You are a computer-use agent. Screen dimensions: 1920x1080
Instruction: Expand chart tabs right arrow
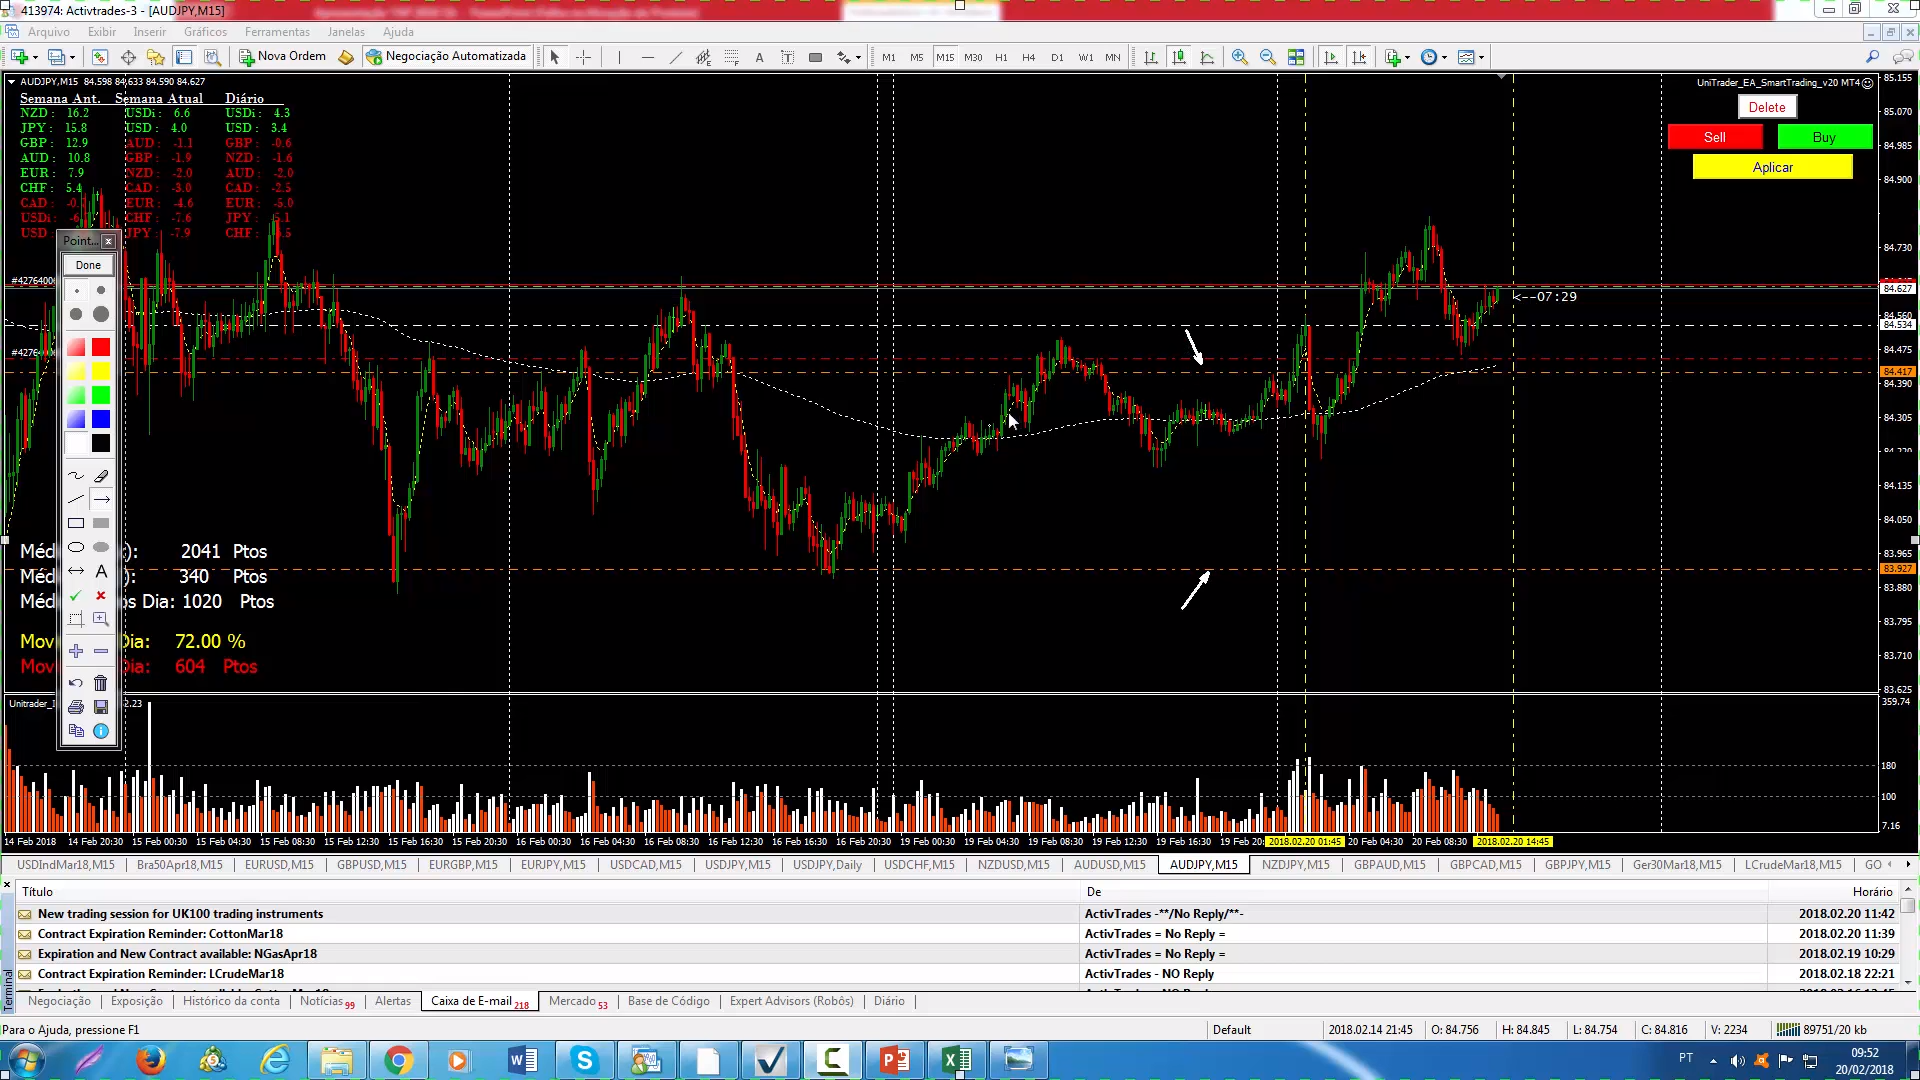point(1907,865)
